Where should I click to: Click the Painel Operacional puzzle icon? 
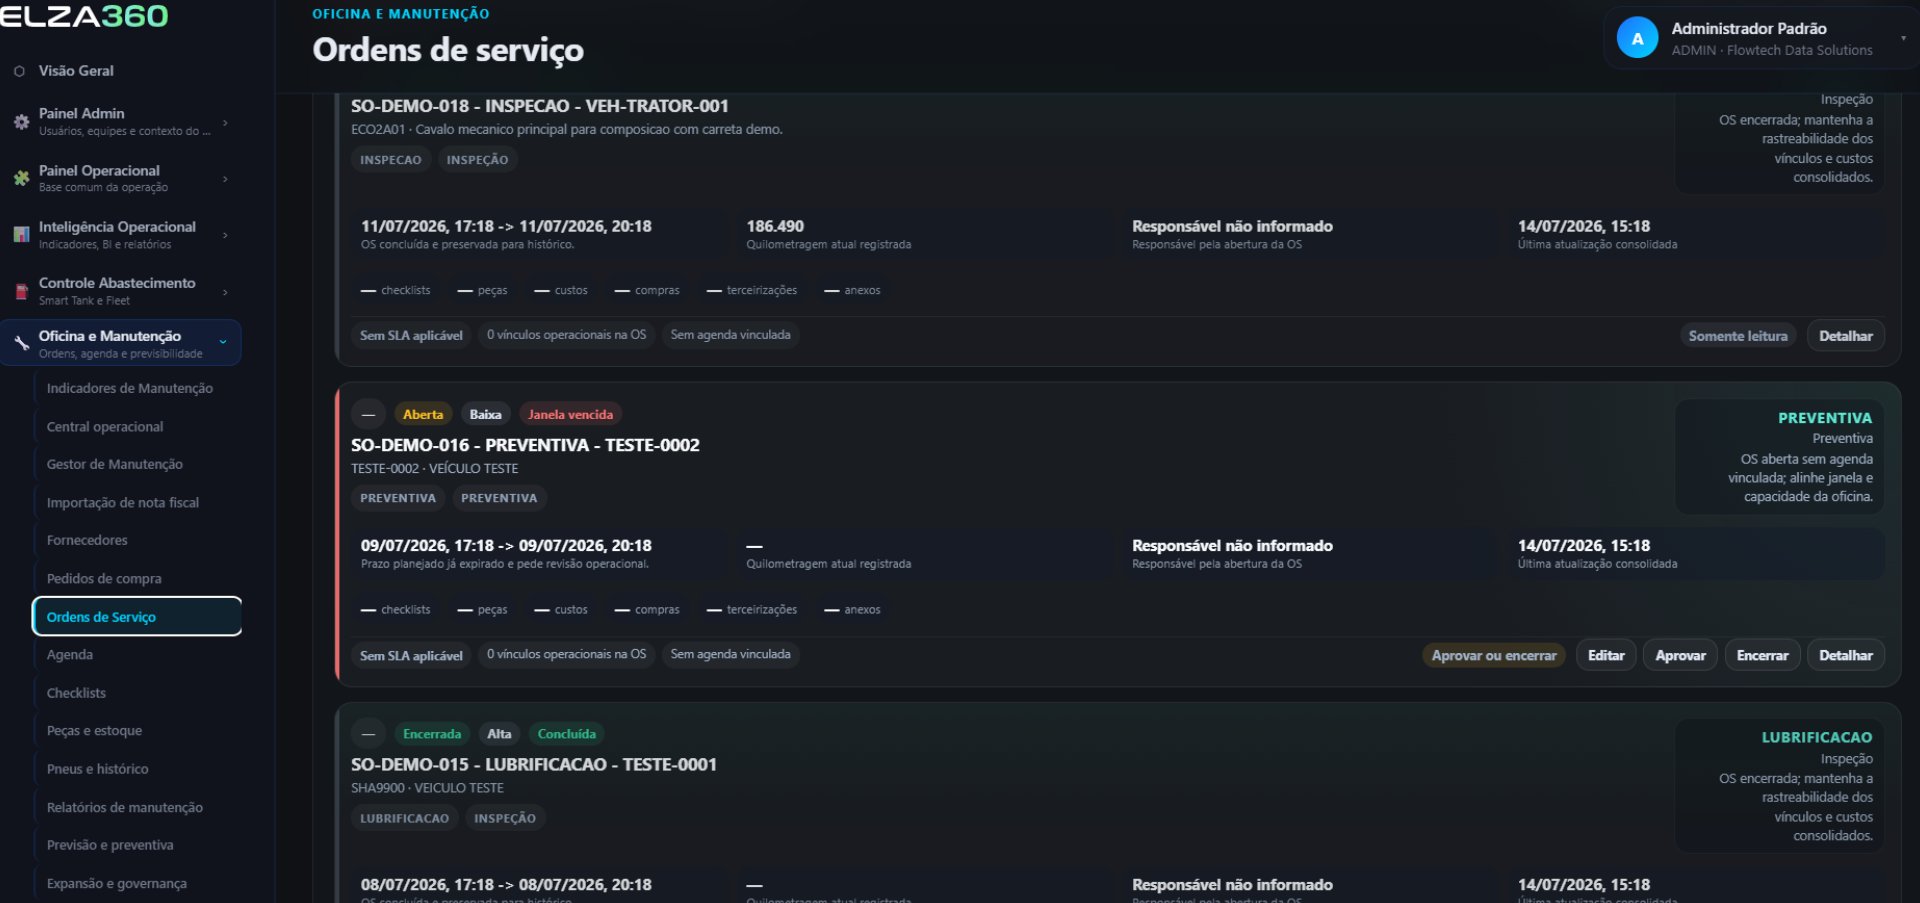(21, 178)
